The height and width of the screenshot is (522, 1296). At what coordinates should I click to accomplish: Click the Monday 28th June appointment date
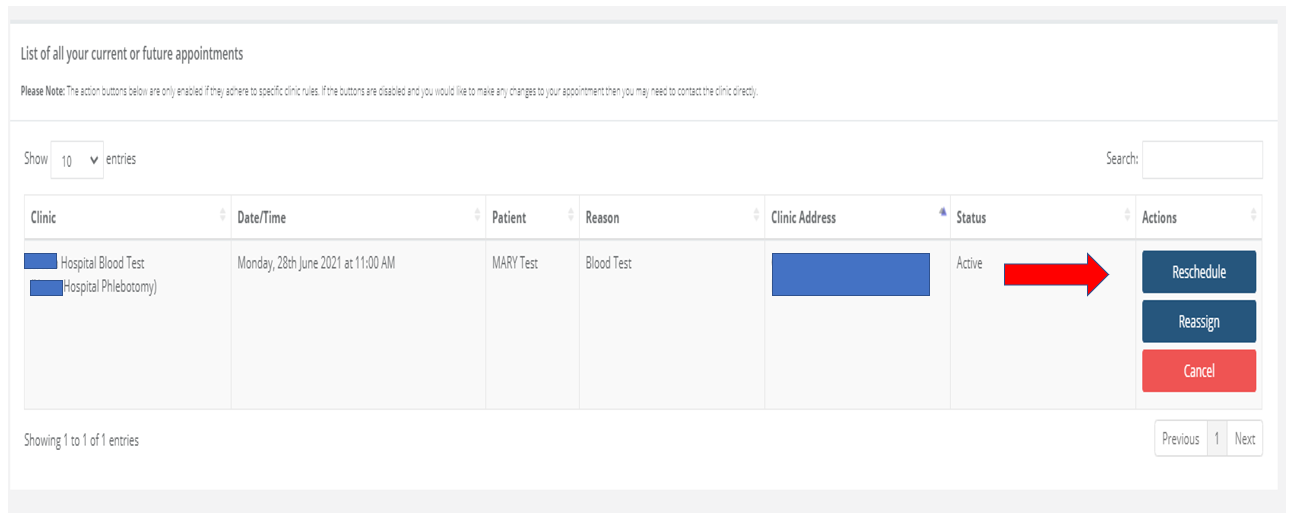316,264
